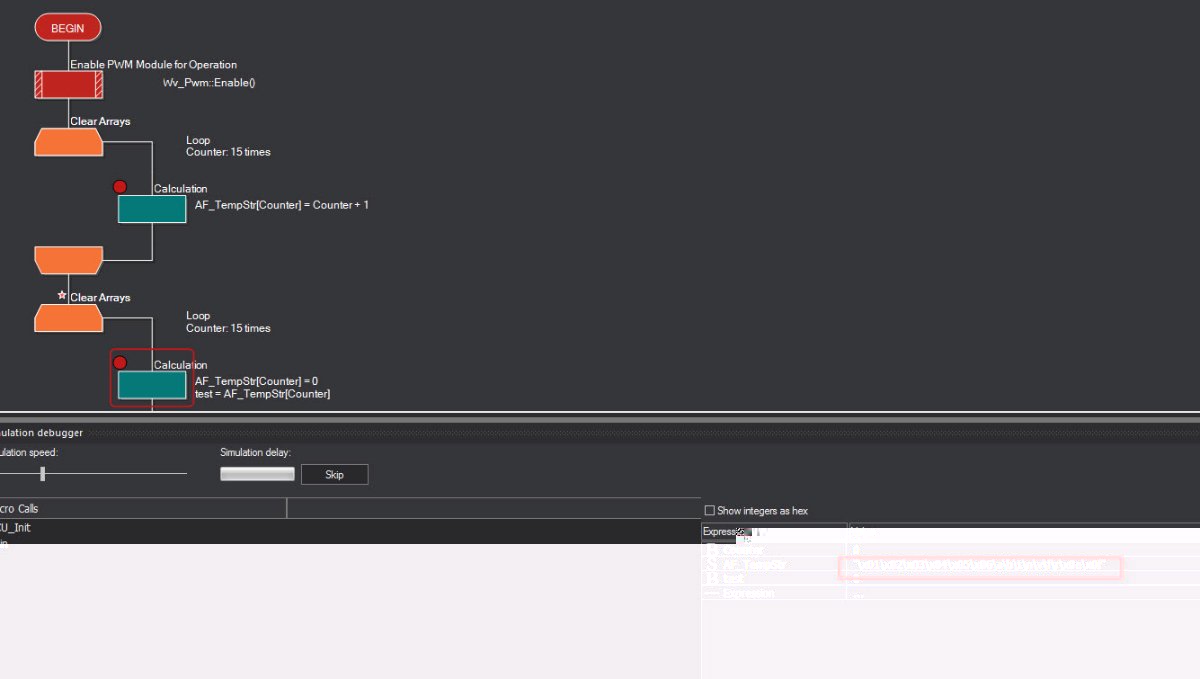Click the Simulation speed slider handle
Image resolution: width=1200 pixels, height=679 pixels.
[42, 473]
